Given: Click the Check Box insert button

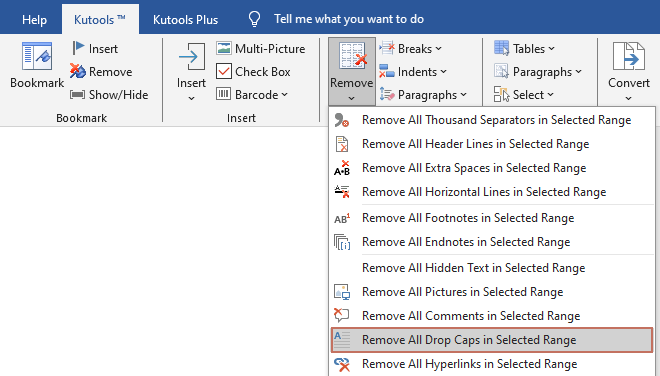Looking at the screenshot, I should pyautogui.click(x=253, y=72).
